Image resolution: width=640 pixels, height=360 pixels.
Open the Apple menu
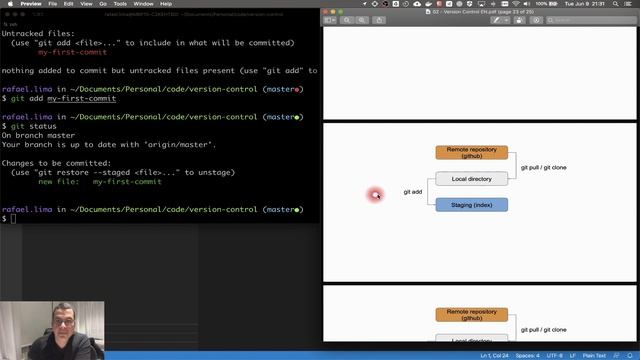(10, 4)
